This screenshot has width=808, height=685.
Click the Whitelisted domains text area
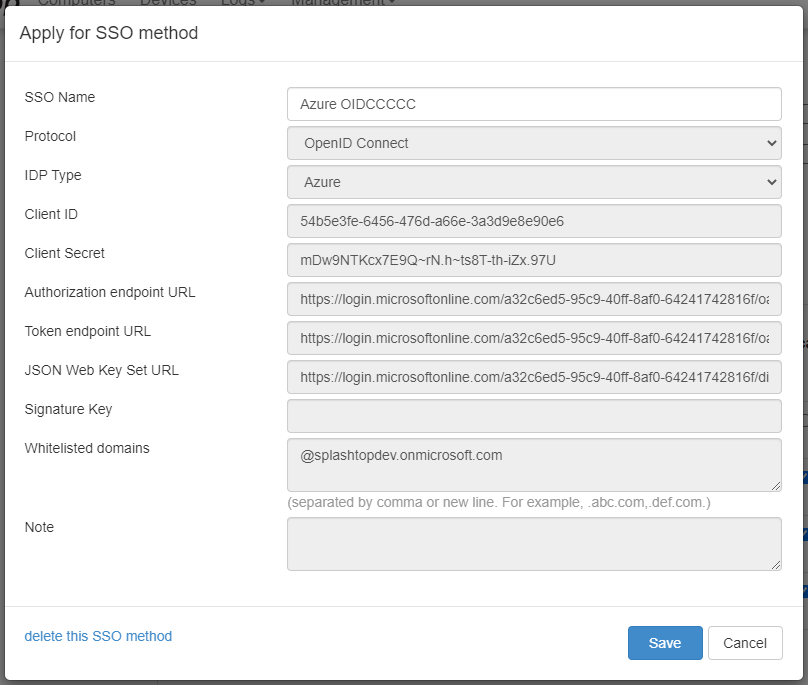point(534,465)
